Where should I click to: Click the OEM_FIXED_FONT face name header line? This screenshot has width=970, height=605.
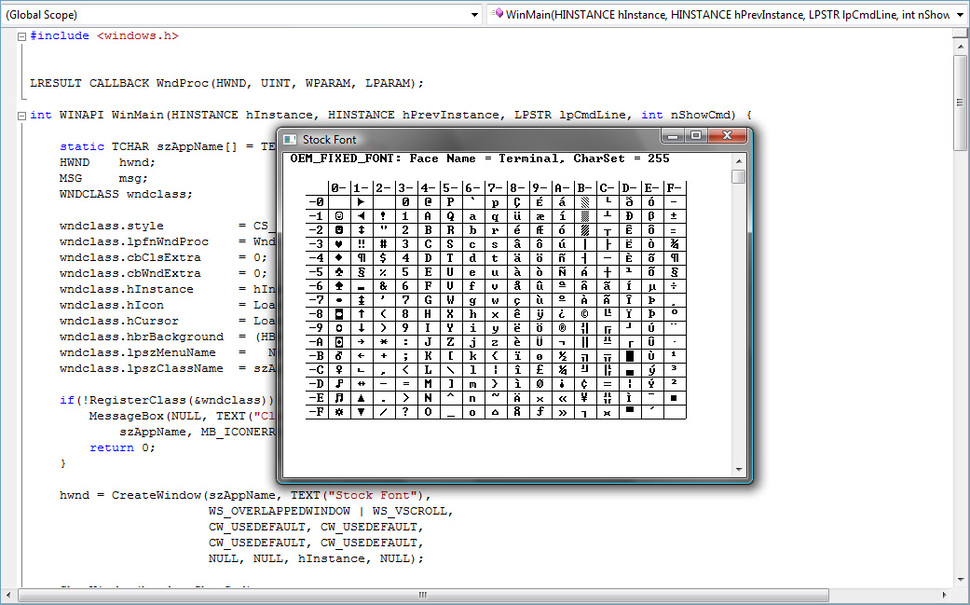point(480,159)
